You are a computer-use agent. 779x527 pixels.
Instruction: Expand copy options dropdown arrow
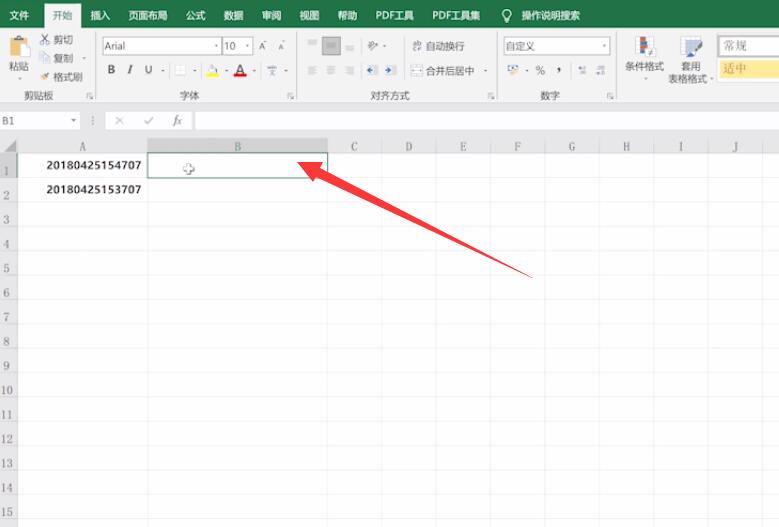coord(84,59)
